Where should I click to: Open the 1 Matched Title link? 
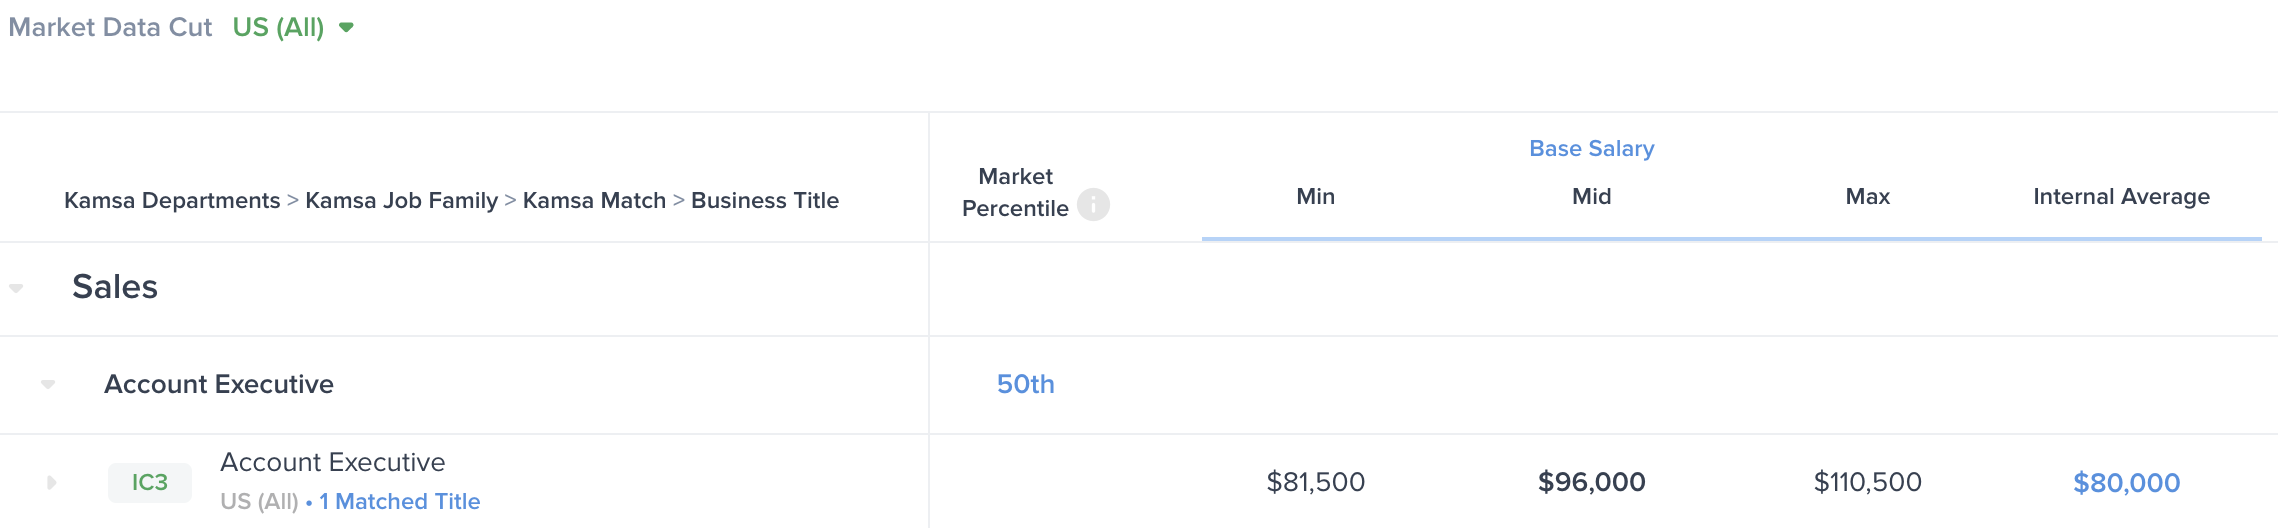click(399, 502)
